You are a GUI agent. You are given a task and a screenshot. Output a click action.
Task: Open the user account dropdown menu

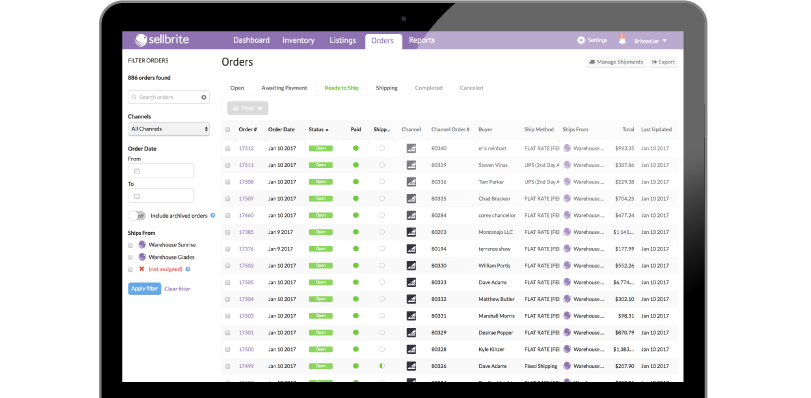coord(651,40)
